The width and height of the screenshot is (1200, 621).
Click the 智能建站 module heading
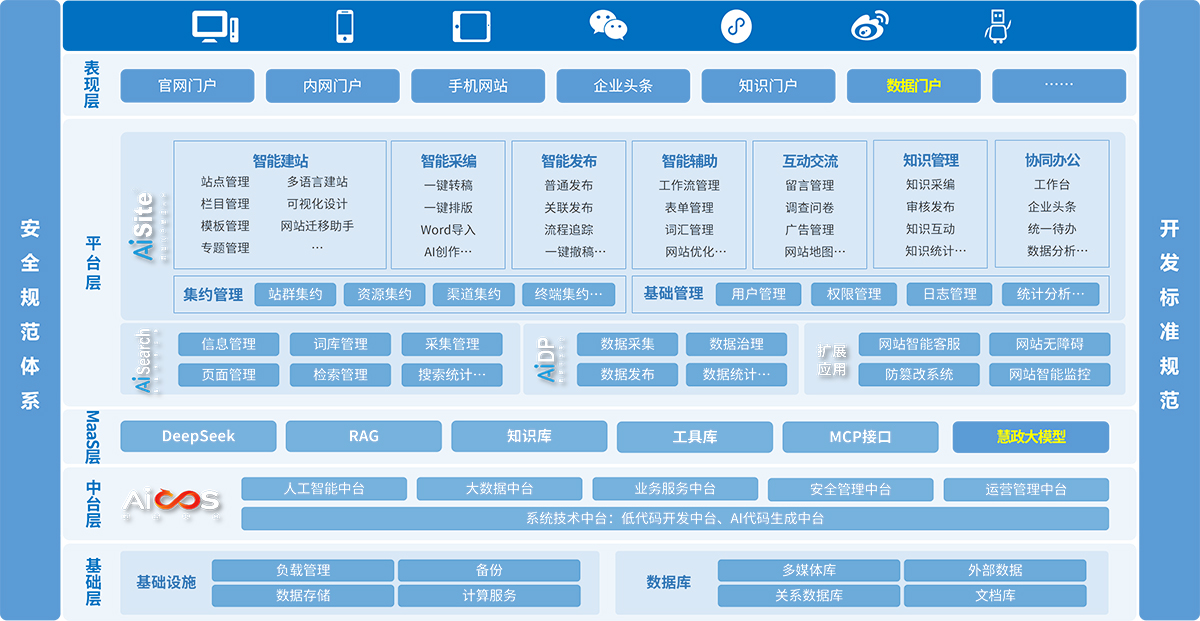[x=280, y=161]
